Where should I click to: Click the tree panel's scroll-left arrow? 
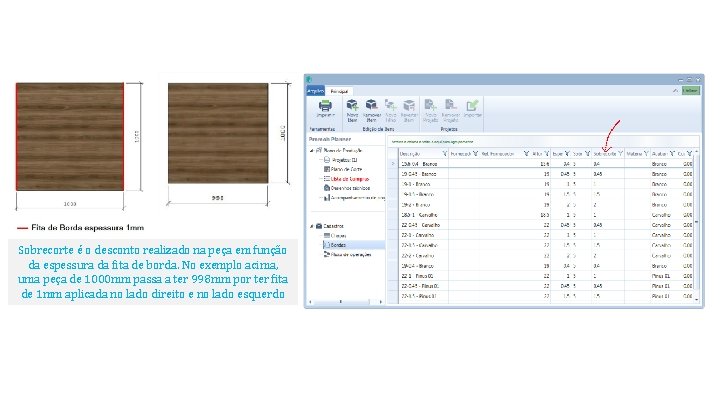pos(311,302)
